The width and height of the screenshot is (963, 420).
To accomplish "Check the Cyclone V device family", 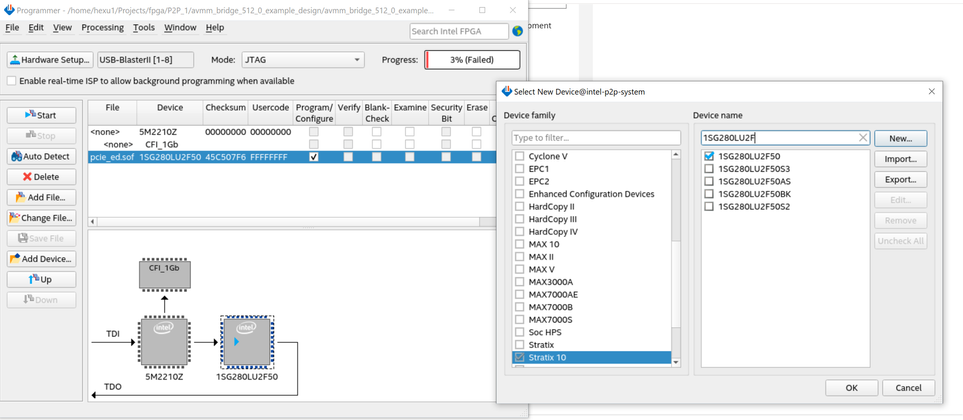I will point(519,156).
